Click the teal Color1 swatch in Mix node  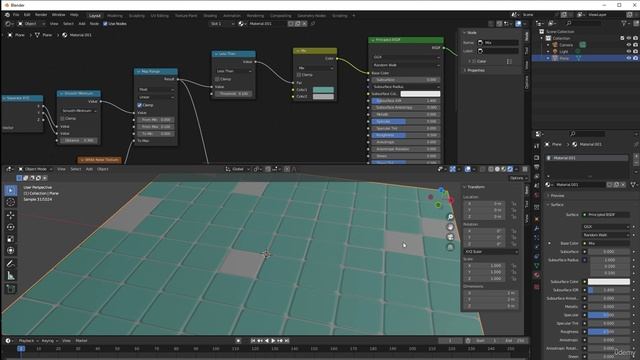323,90
